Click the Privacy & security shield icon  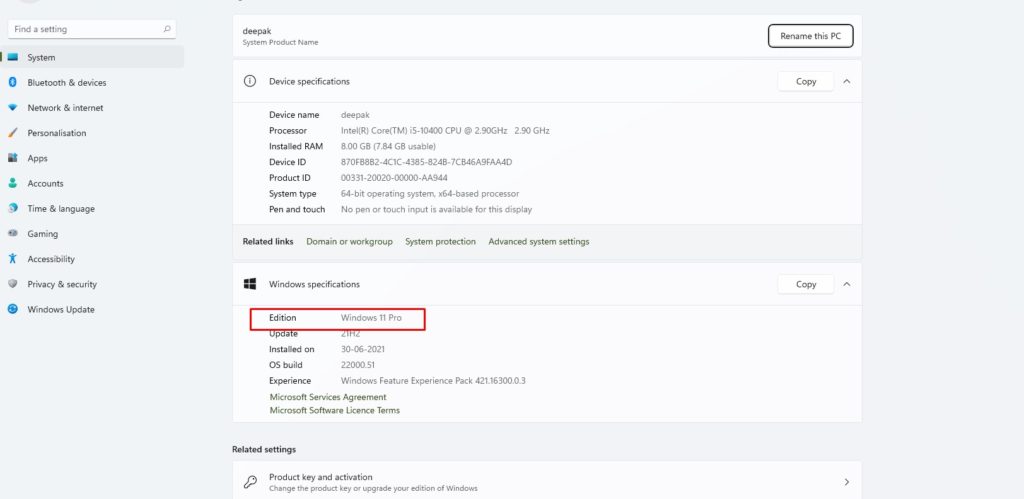12,284
